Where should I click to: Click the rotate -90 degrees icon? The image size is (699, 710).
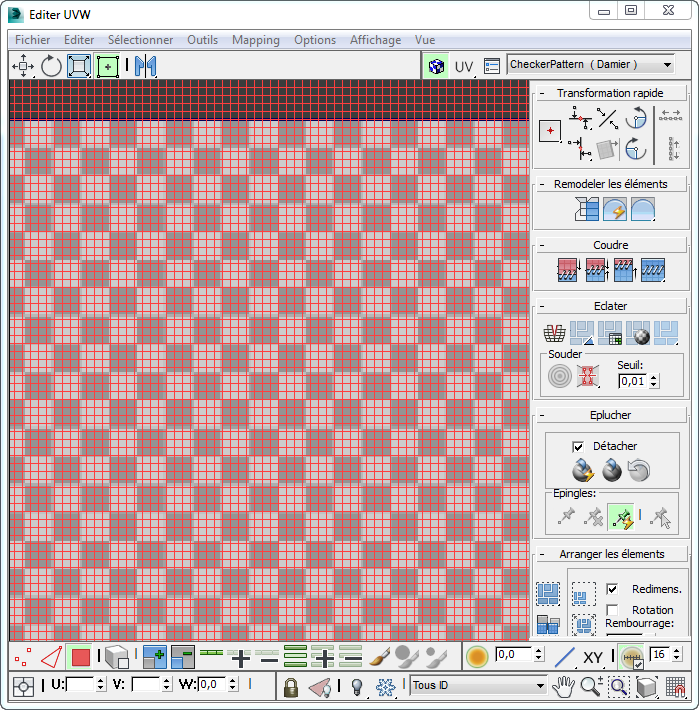pyautogui.click(x=636, y=149)
